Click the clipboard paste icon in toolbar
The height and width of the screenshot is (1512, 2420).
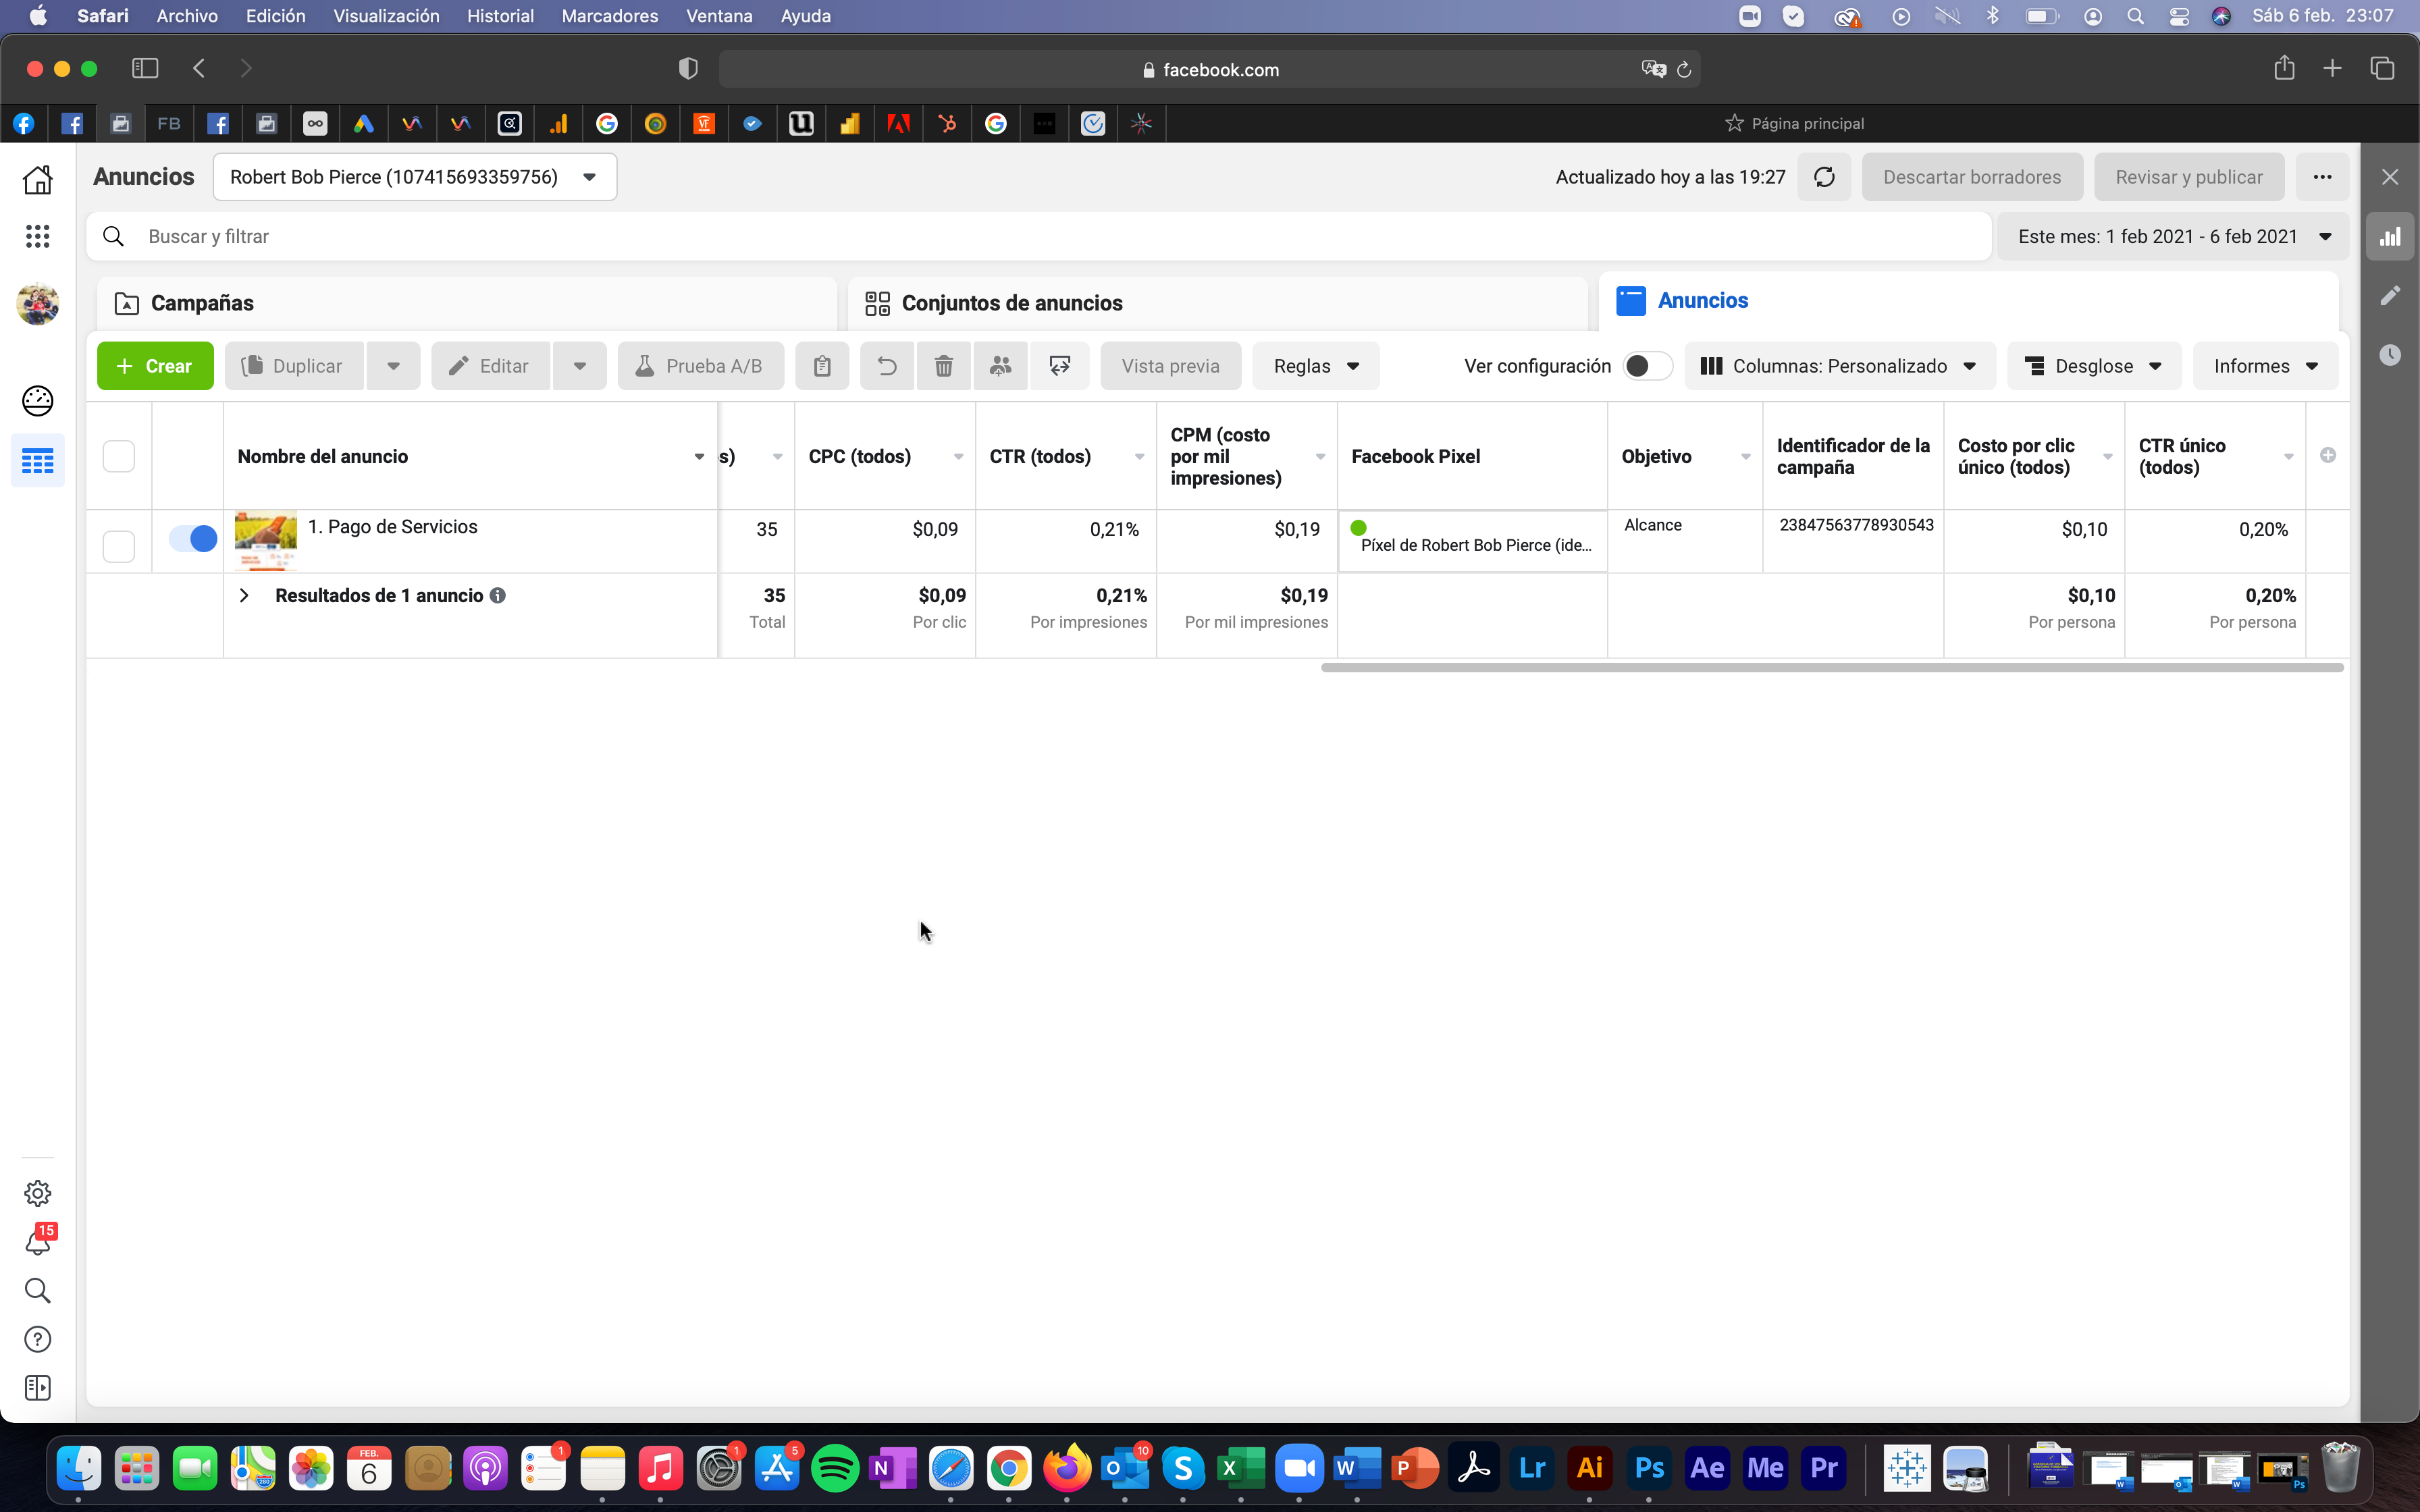(x=822, y=366)
